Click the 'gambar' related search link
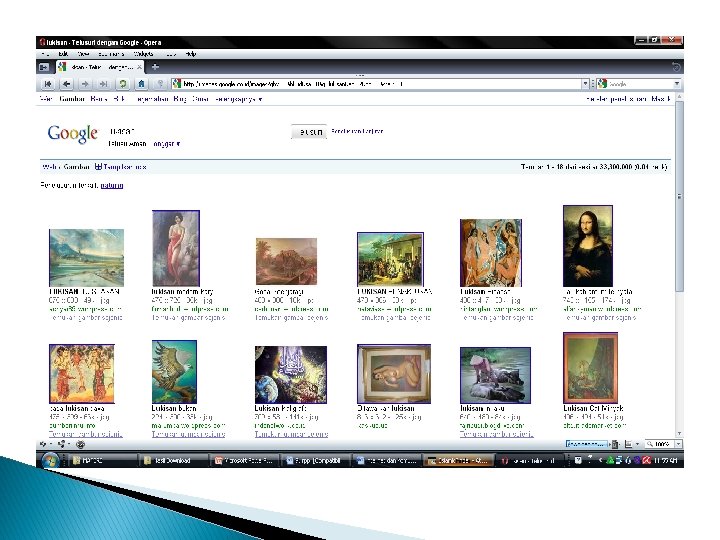The width and height of the screenshot is (720, 540). tap(112, 186)
